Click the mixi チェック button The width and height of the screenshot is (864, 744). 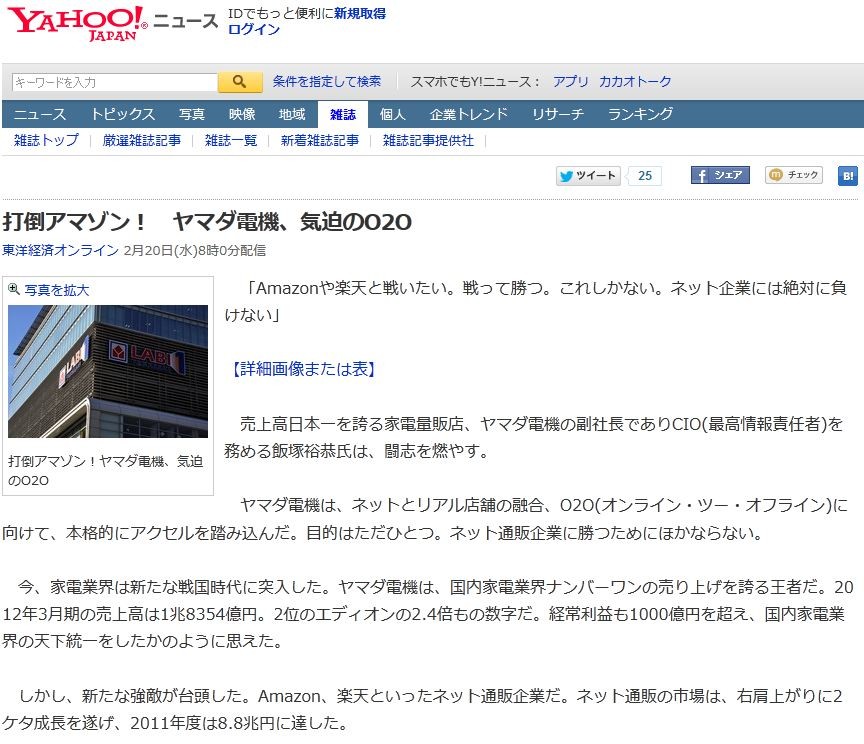793,175
